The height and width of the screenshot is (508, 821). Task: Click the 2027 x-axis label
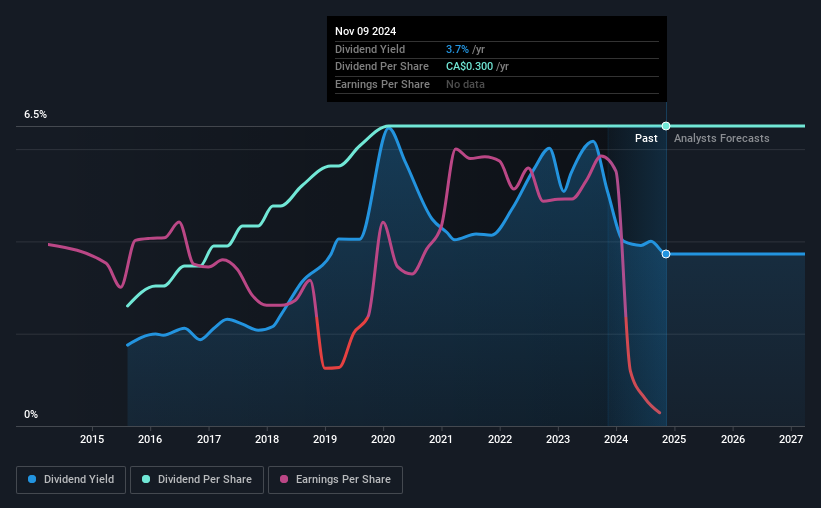791,439
